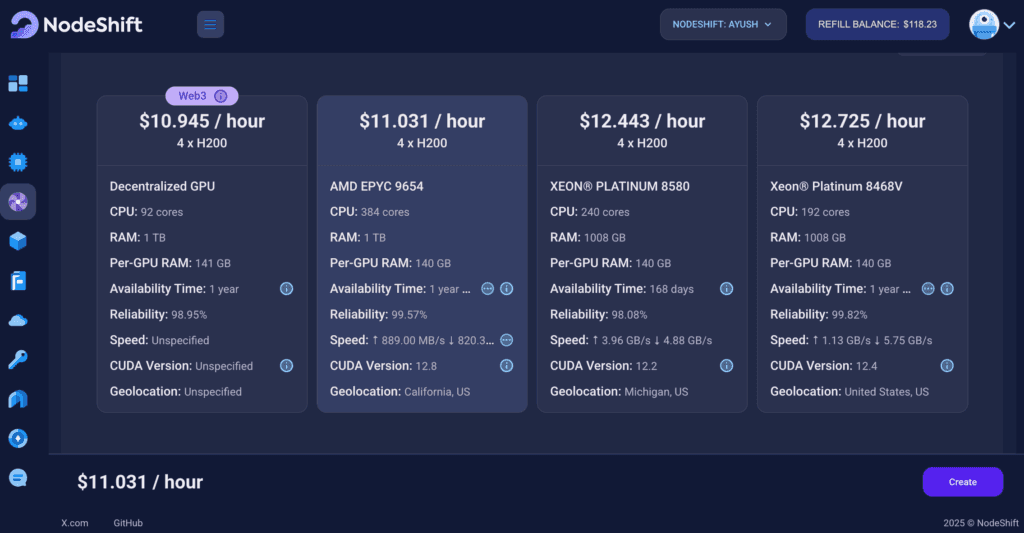Click Availability ellipsis on Xeon 8468V card
Viewport: 1024px width, 533px height.
click(x=927, y=289)
